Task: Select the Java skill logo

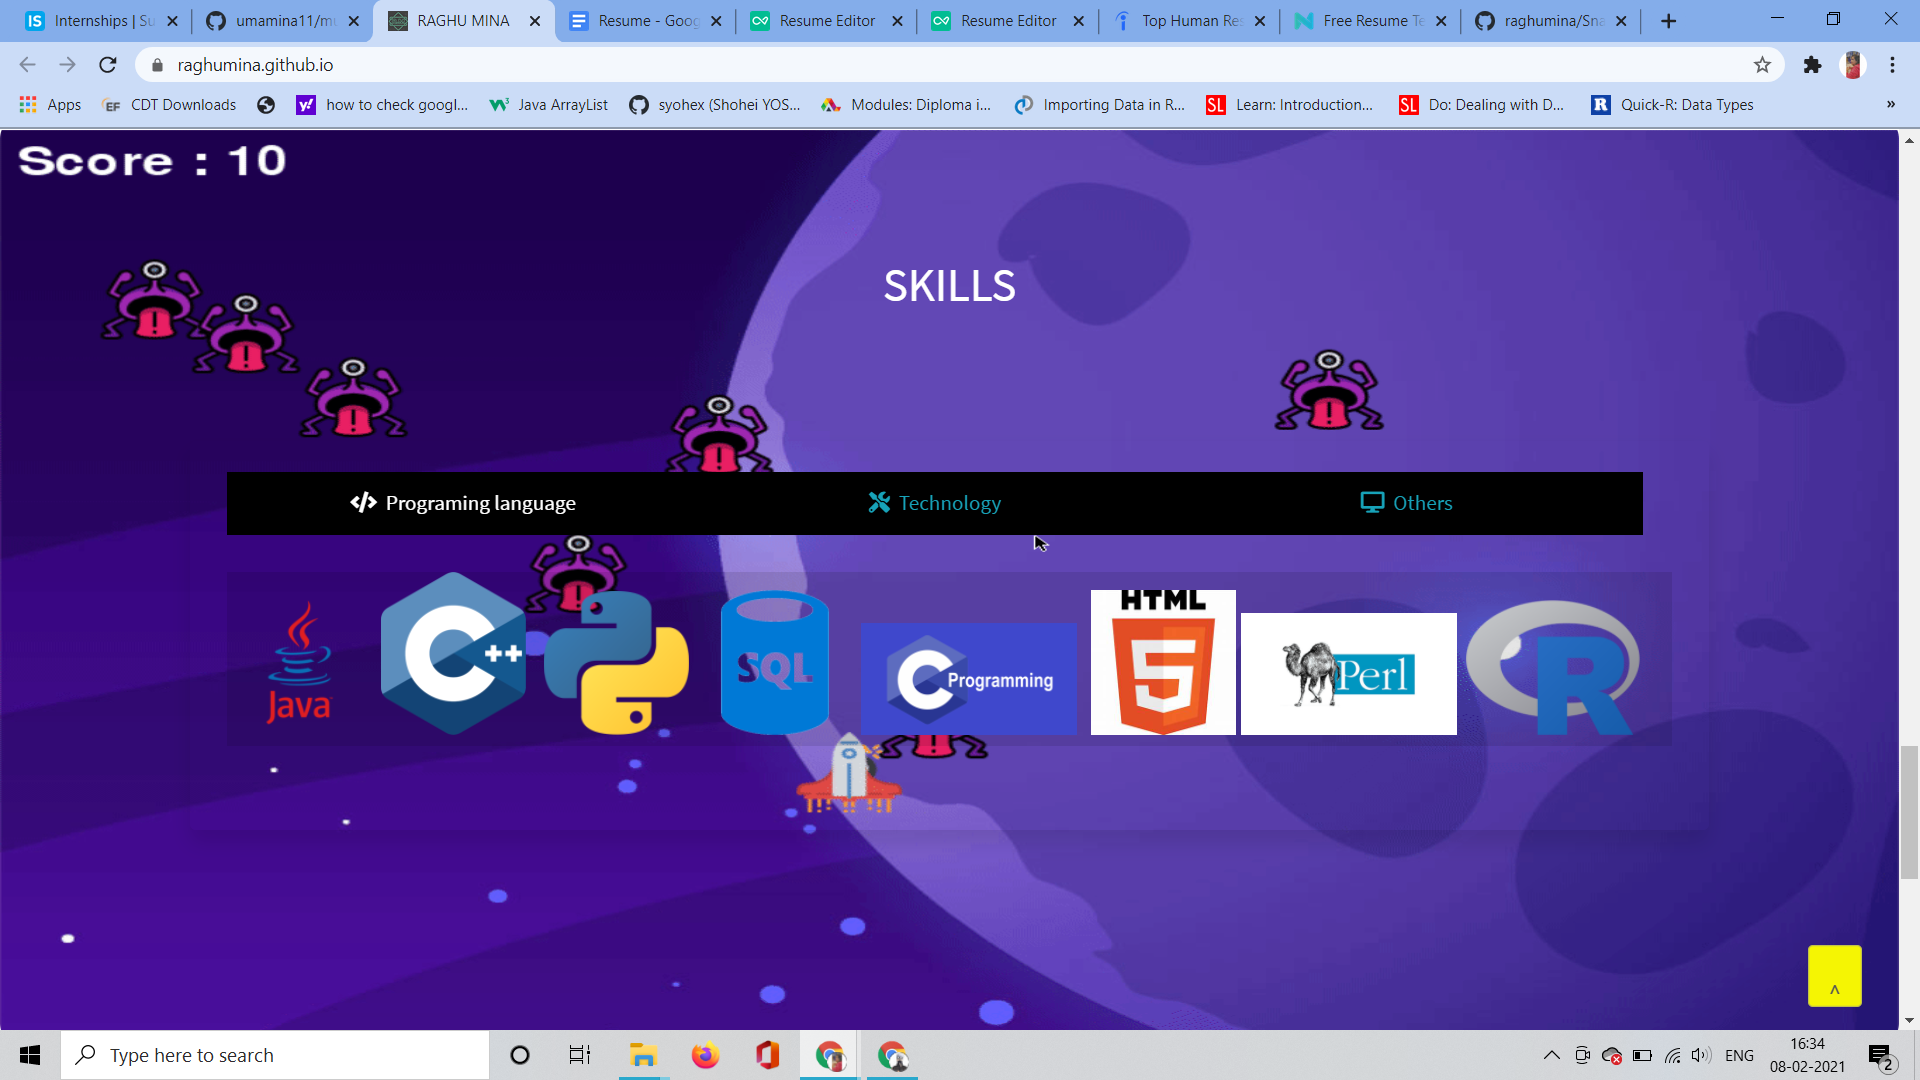Action: tap(299, 662)
